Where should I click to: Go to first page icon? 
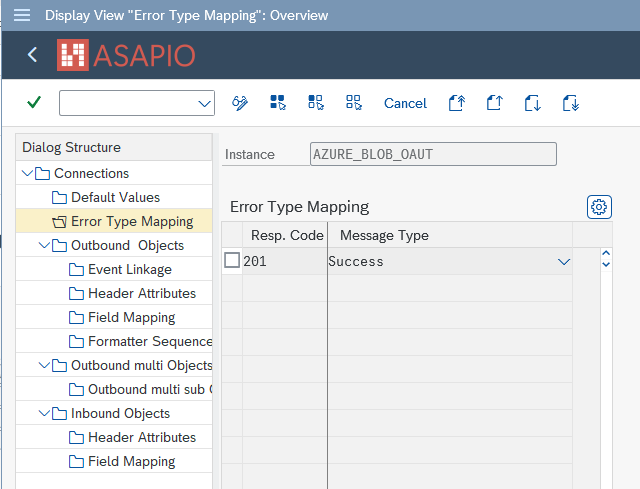coord(457,103)
